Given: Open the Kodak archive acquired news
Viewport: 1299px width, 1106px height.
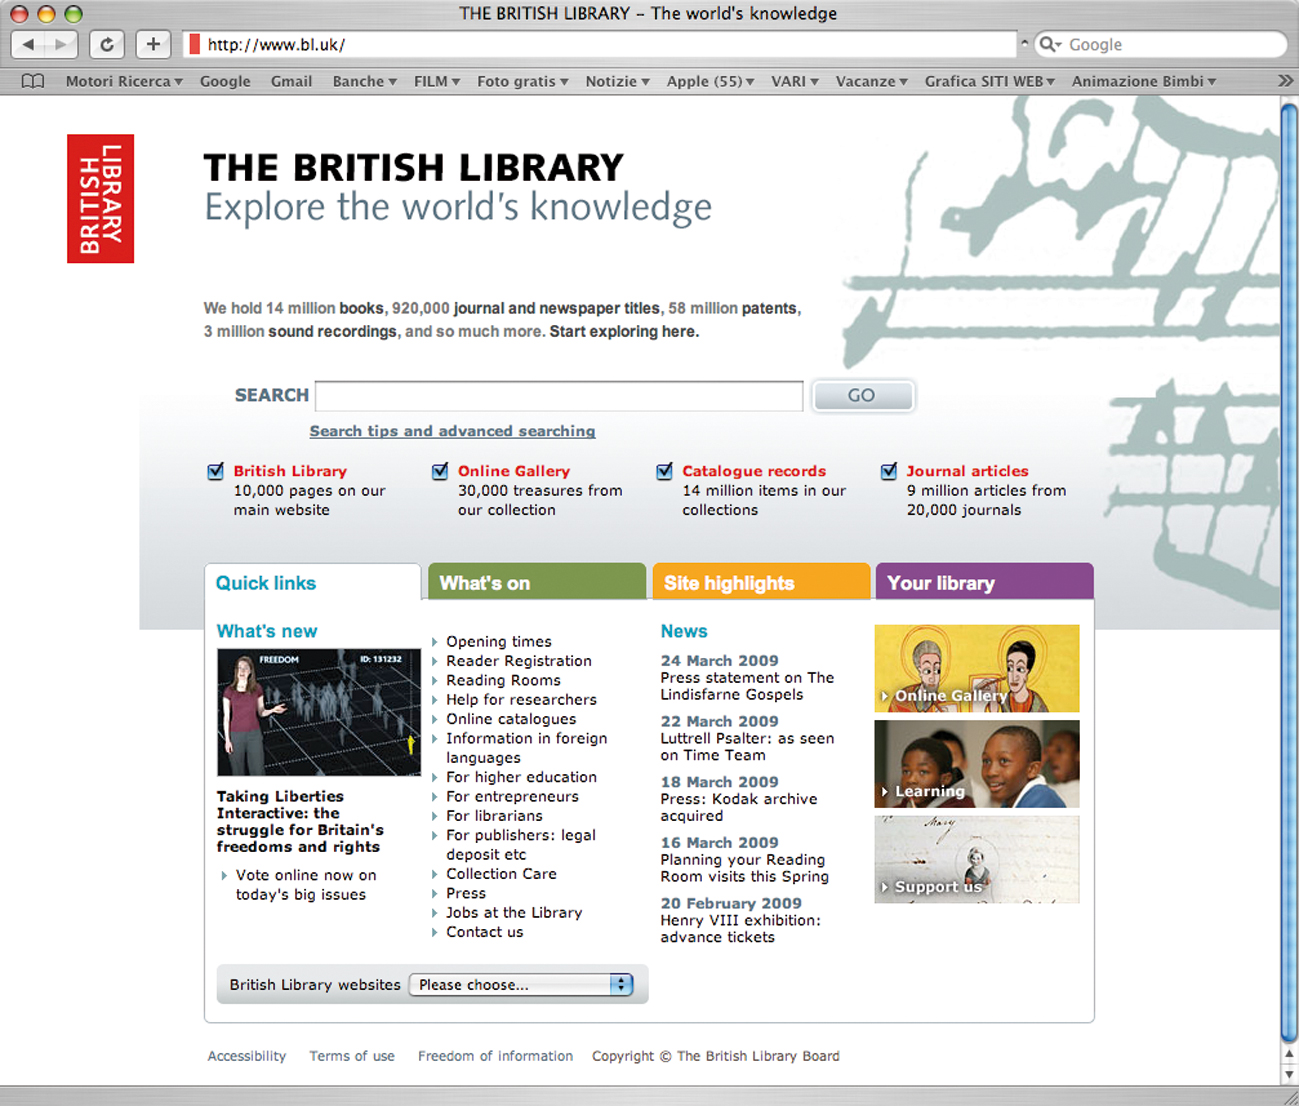Looking at the screenshot, I should 739,807.
